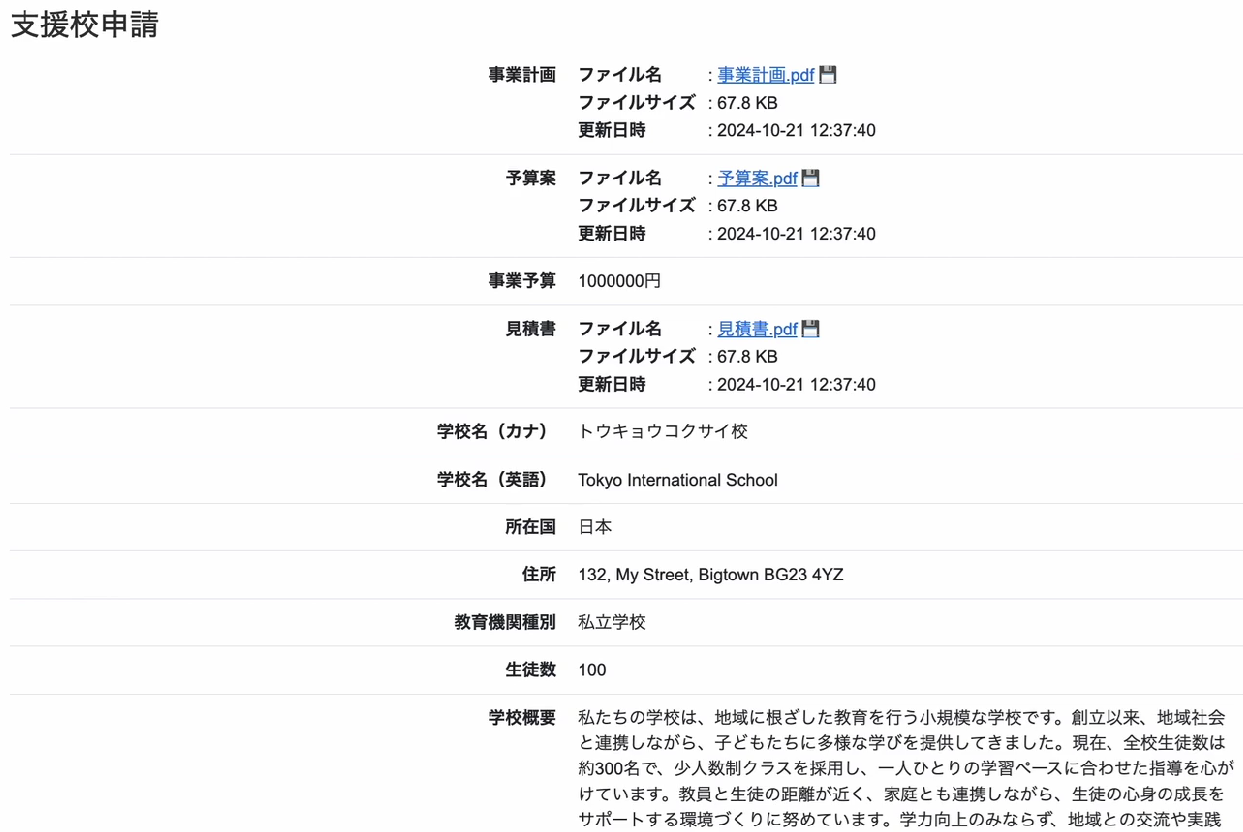Open the 事業計画.pdf file link
1243x832 pixels.
[x=762, y=74]
